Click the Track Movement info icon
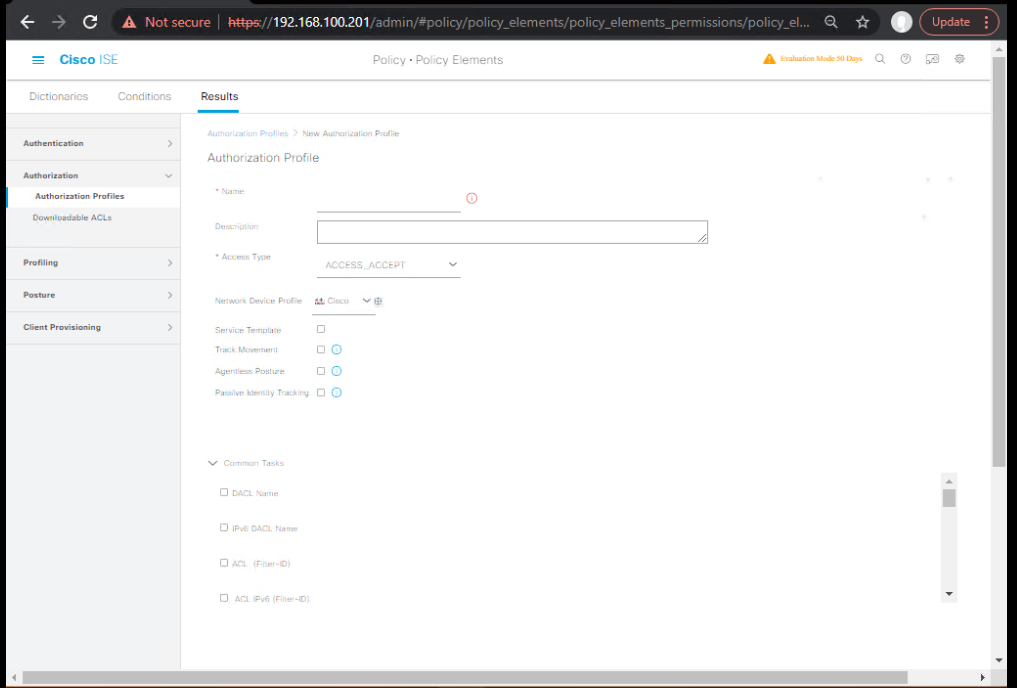Viewport: 1017px width, 688px height. coord(337,350)
